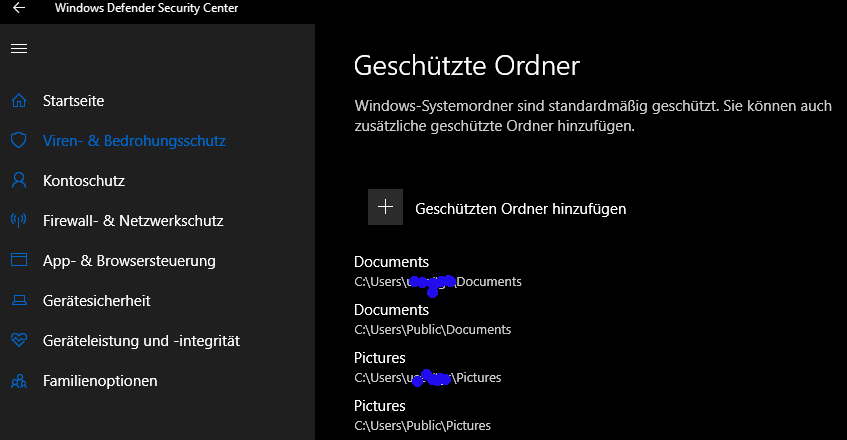
Task: Click the App- & Browsersteuerung window icon
Action: click(18, 261)
